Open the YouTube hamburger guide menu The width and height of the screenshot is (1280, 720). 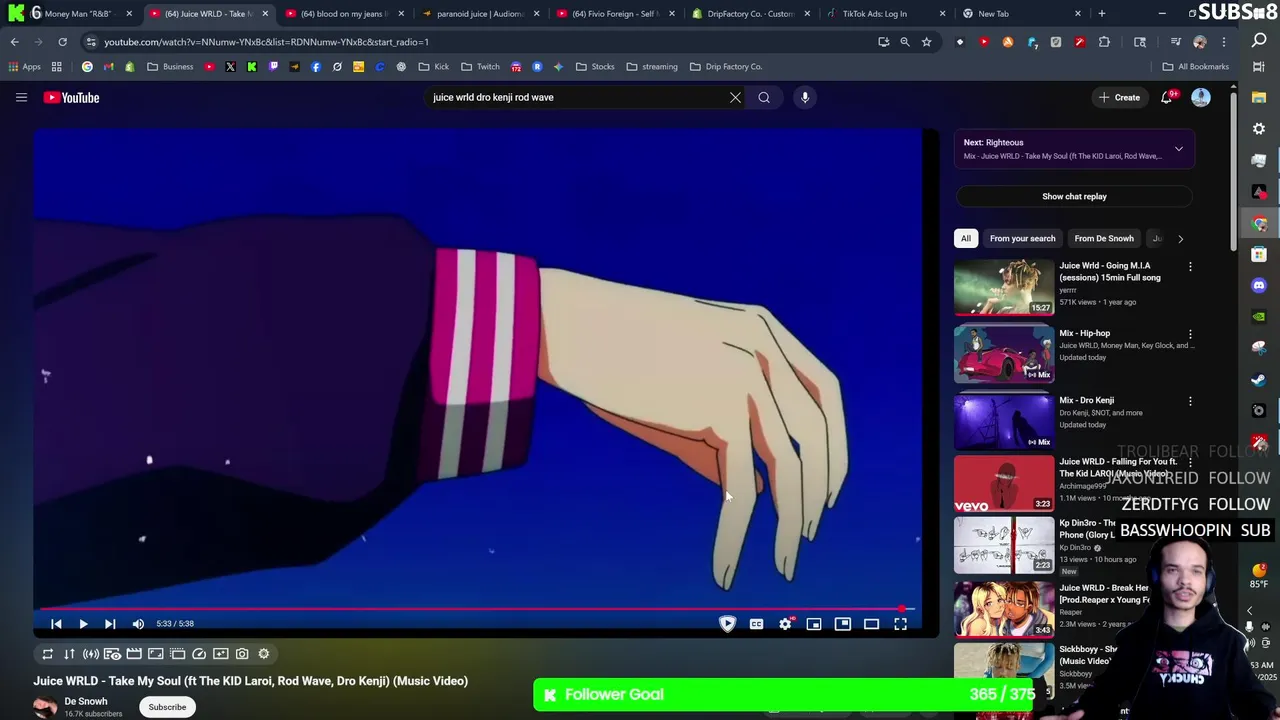(21, 97)
